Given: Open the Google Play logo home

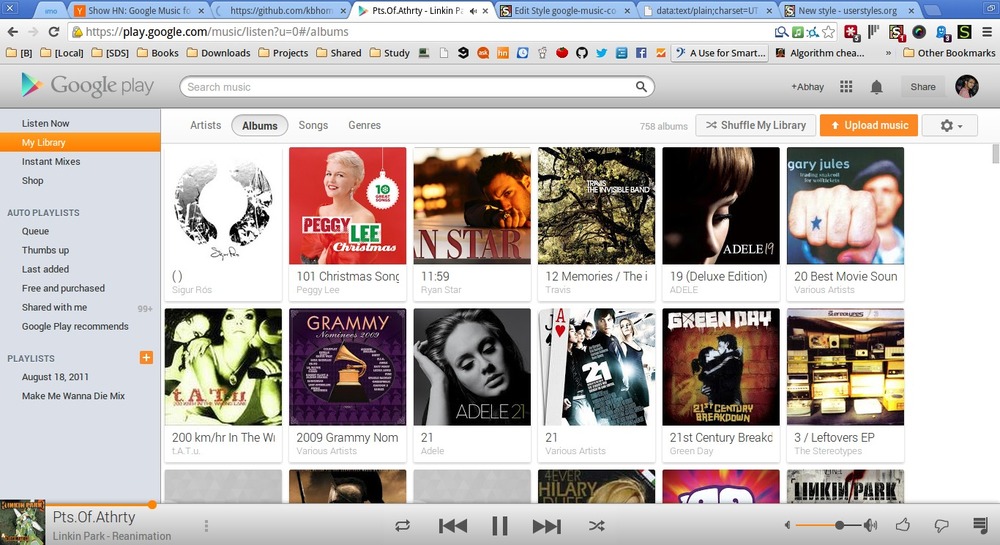Looking at the screenshot, I should pos(87,85).
